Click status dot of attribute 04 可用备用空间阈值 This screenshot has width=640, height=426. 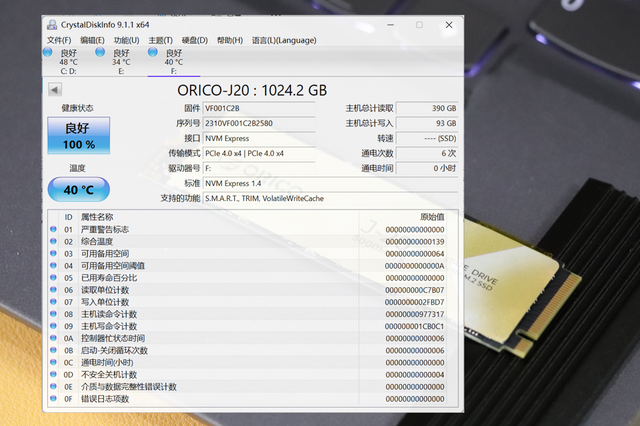pos(53,266)
